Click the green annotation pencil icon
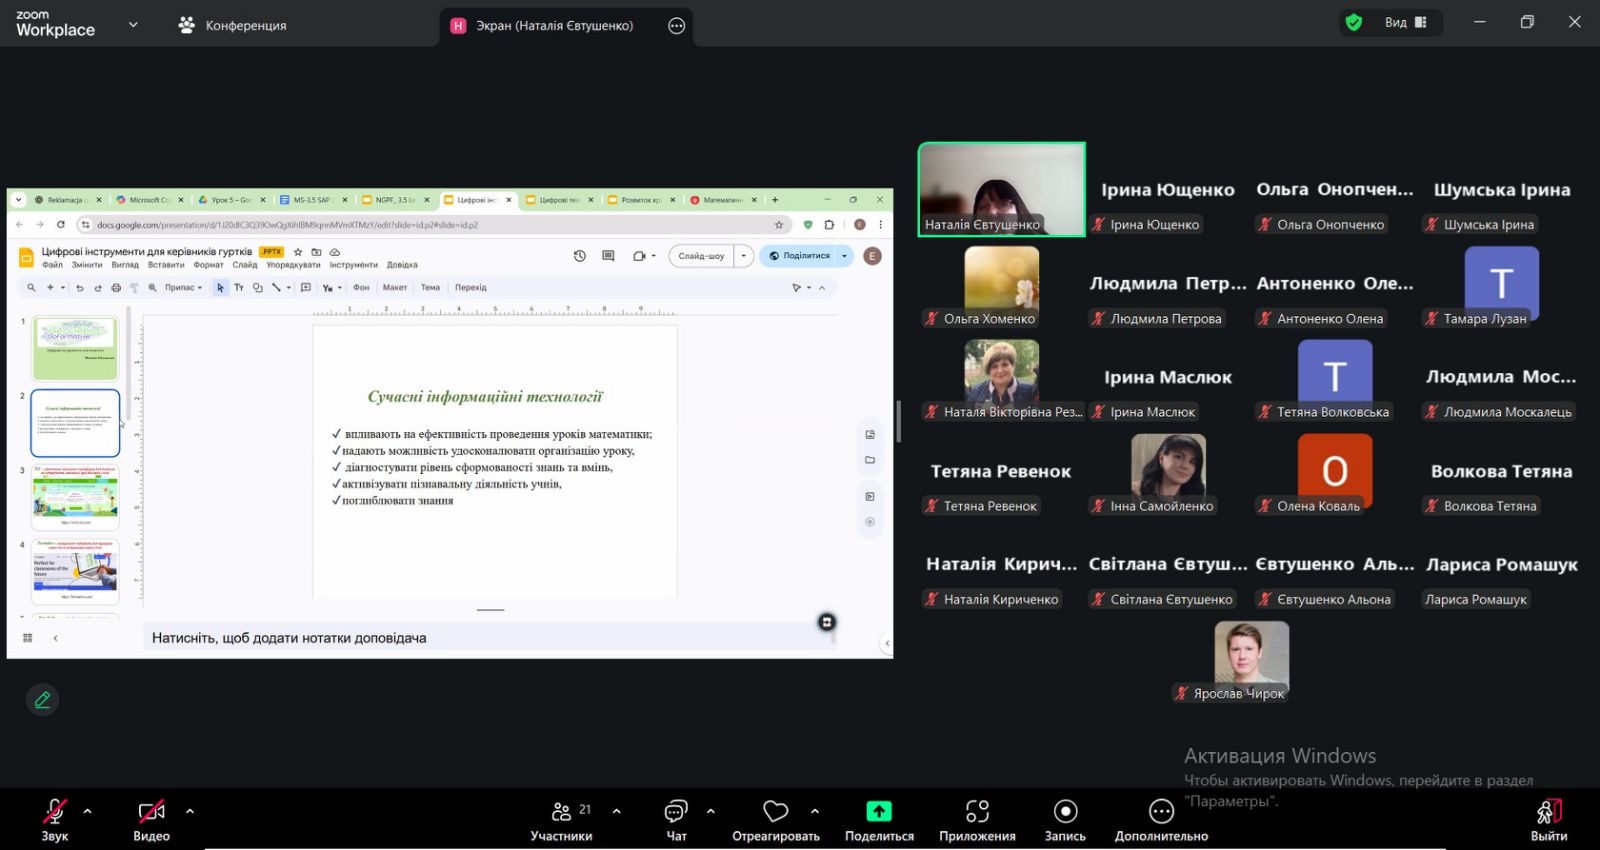Image resolution: width=1600 pixels, height=850 pixels. 42,700
